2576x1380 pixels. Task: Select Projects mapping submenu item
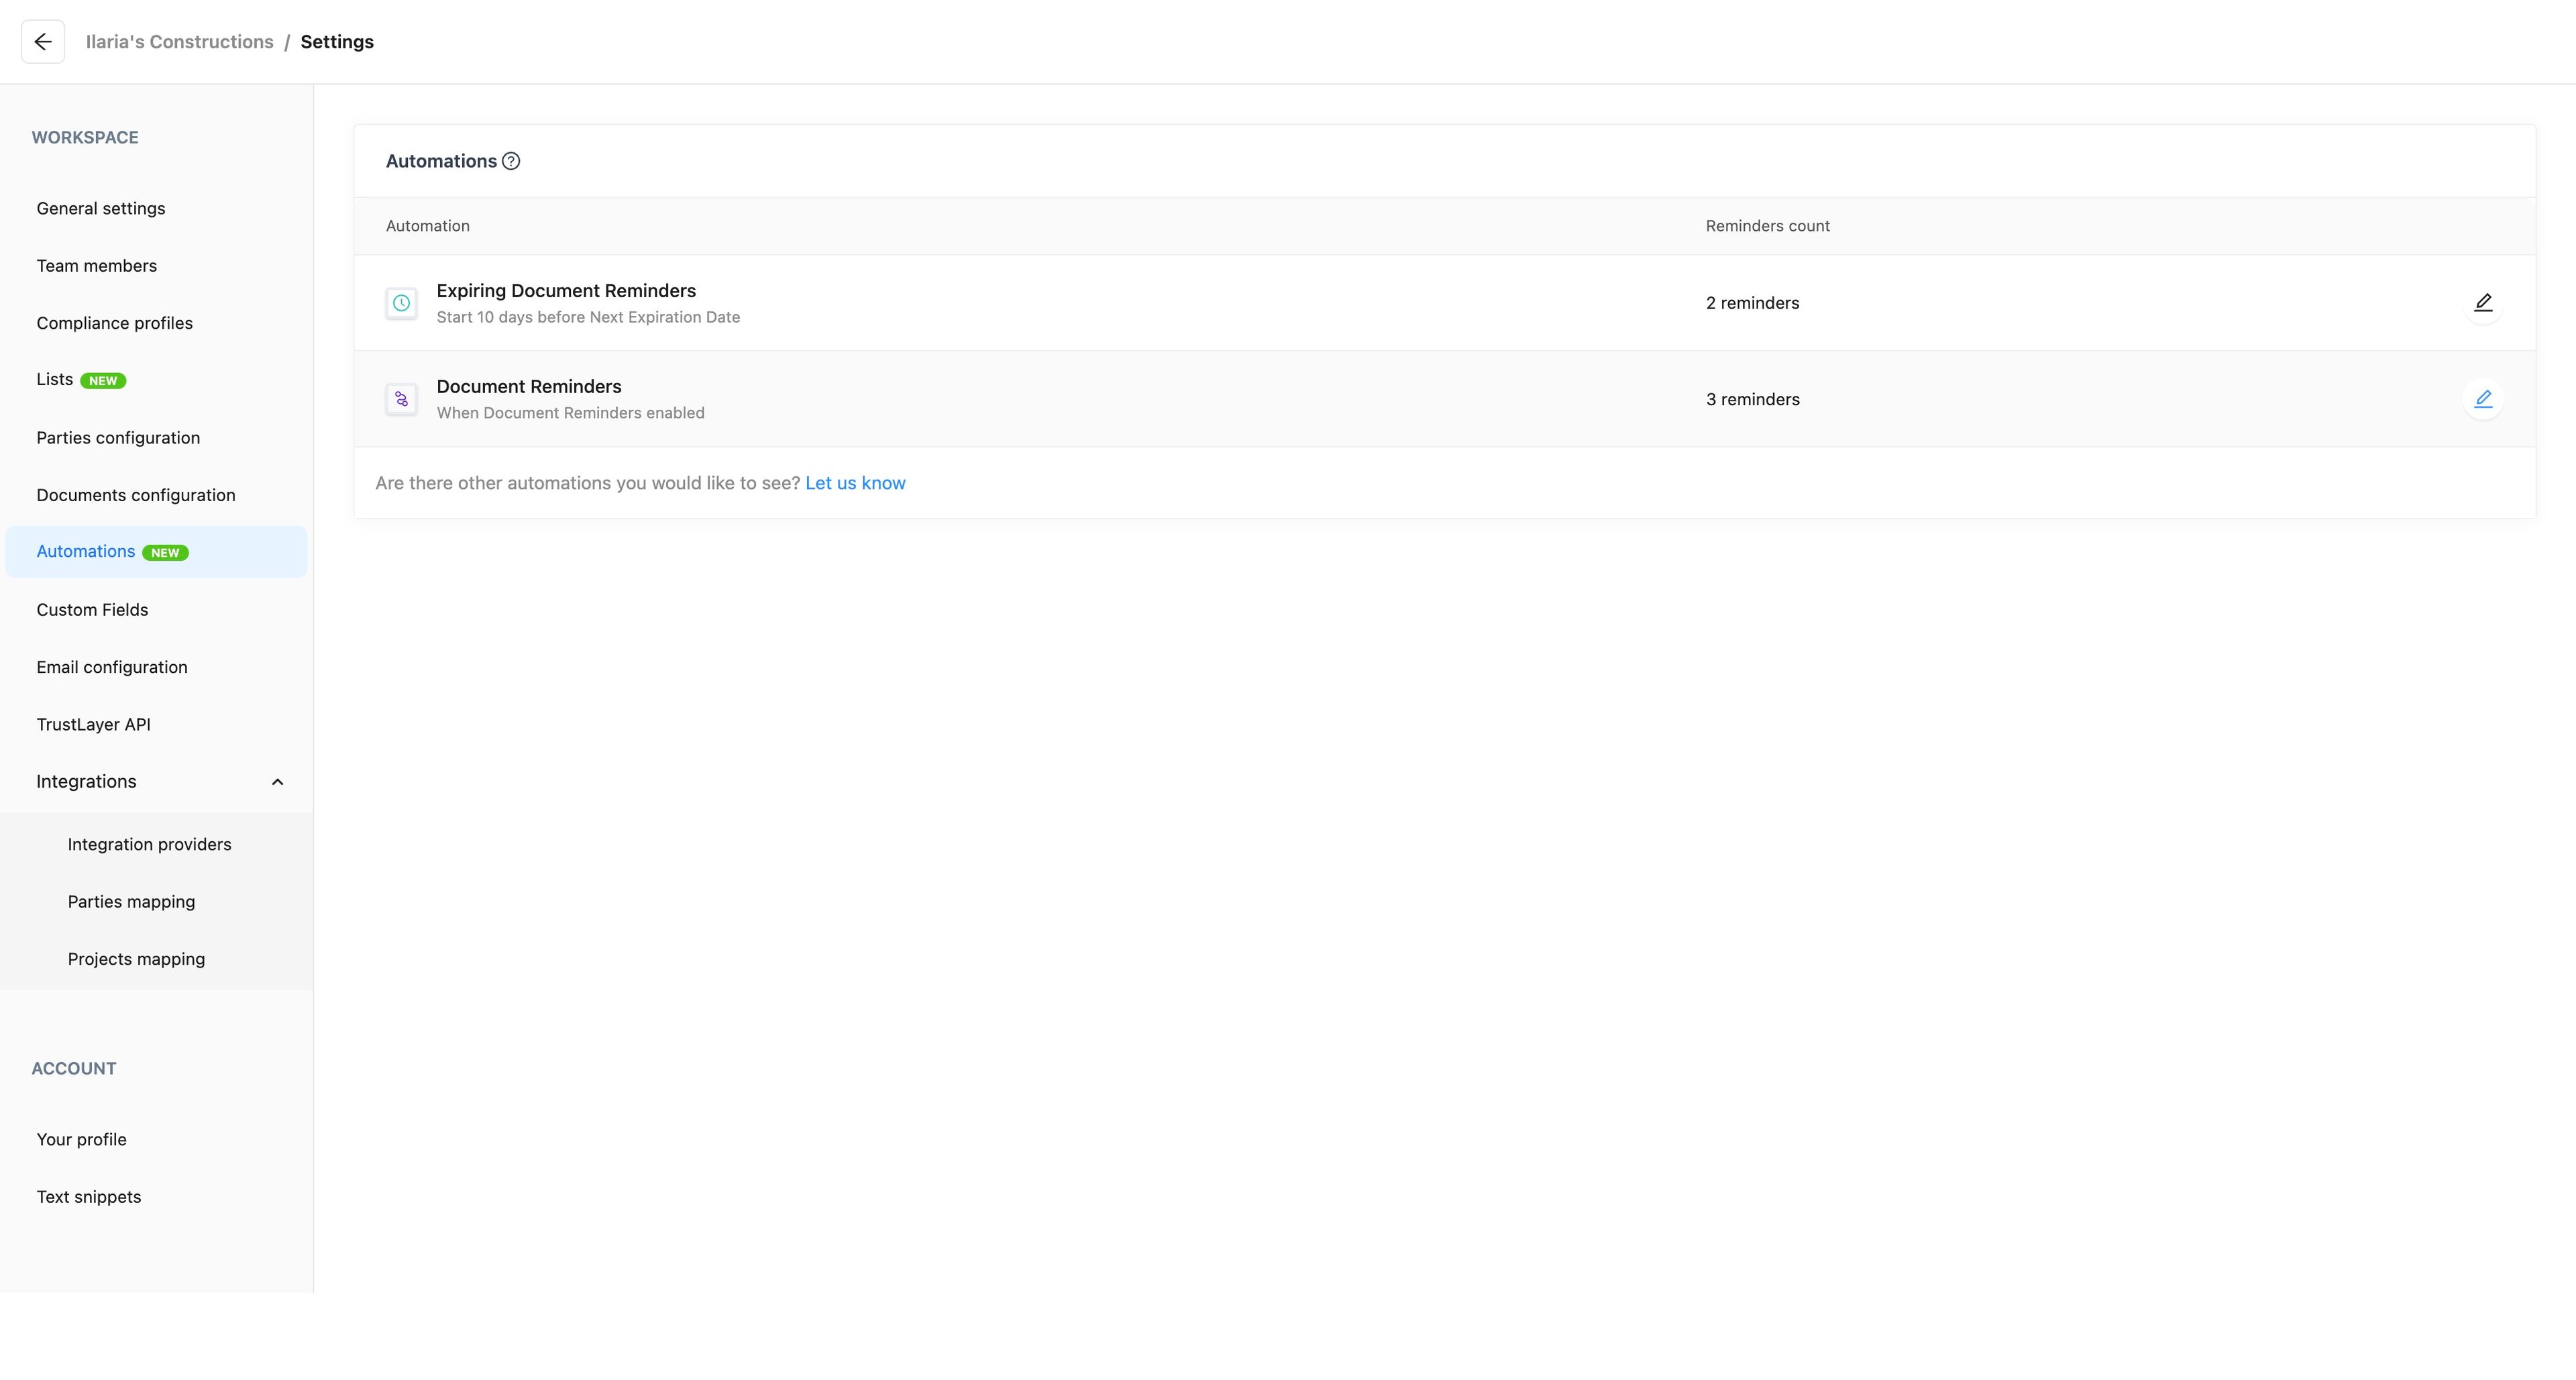(x=136, y=959)
